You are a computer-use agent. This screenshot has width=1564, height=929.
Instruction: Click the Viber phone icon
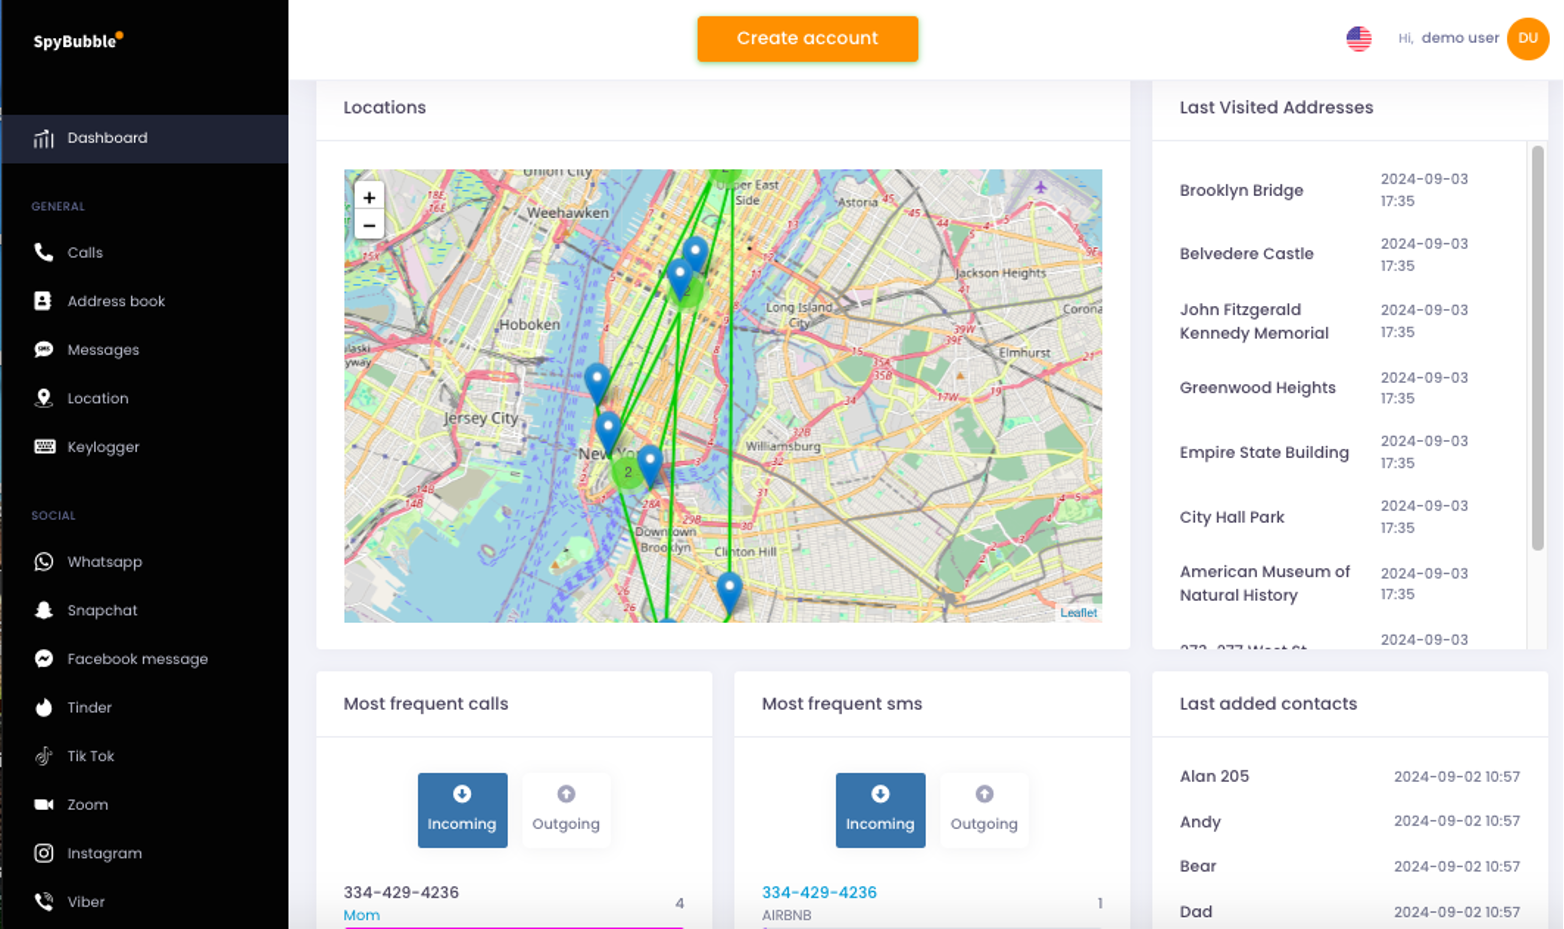point(43,902)
